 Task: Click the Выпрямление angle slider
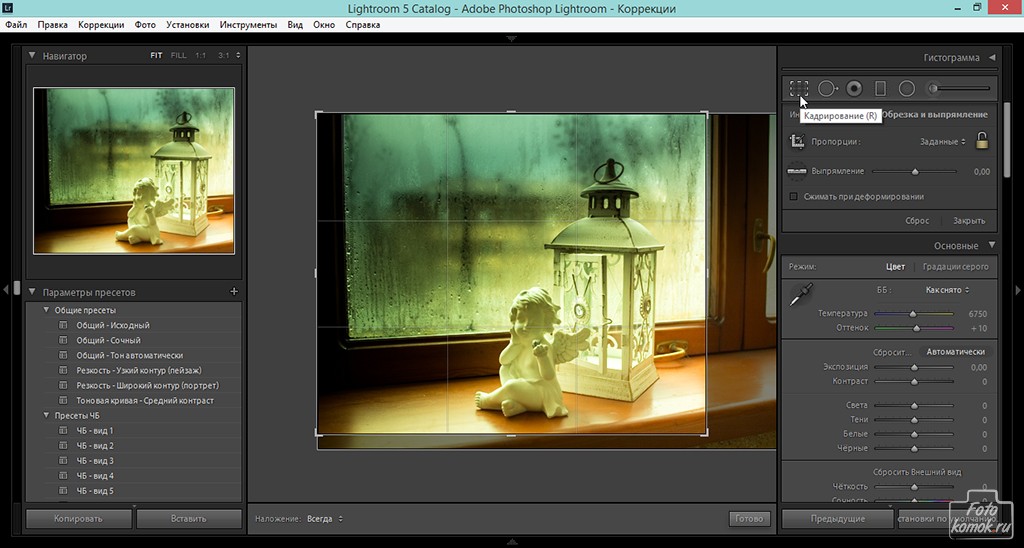tap(914, 172)
